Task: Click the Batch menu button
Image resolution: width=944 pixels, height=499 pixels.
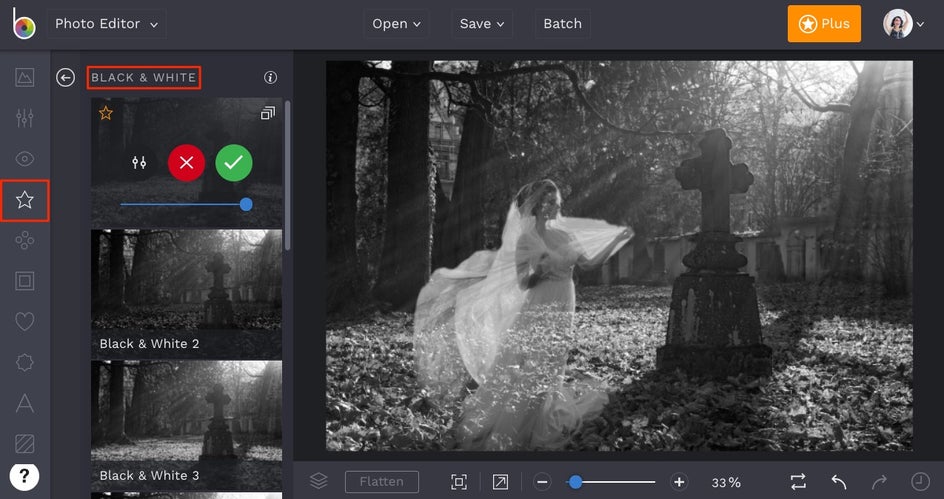Action: [562, 24]
